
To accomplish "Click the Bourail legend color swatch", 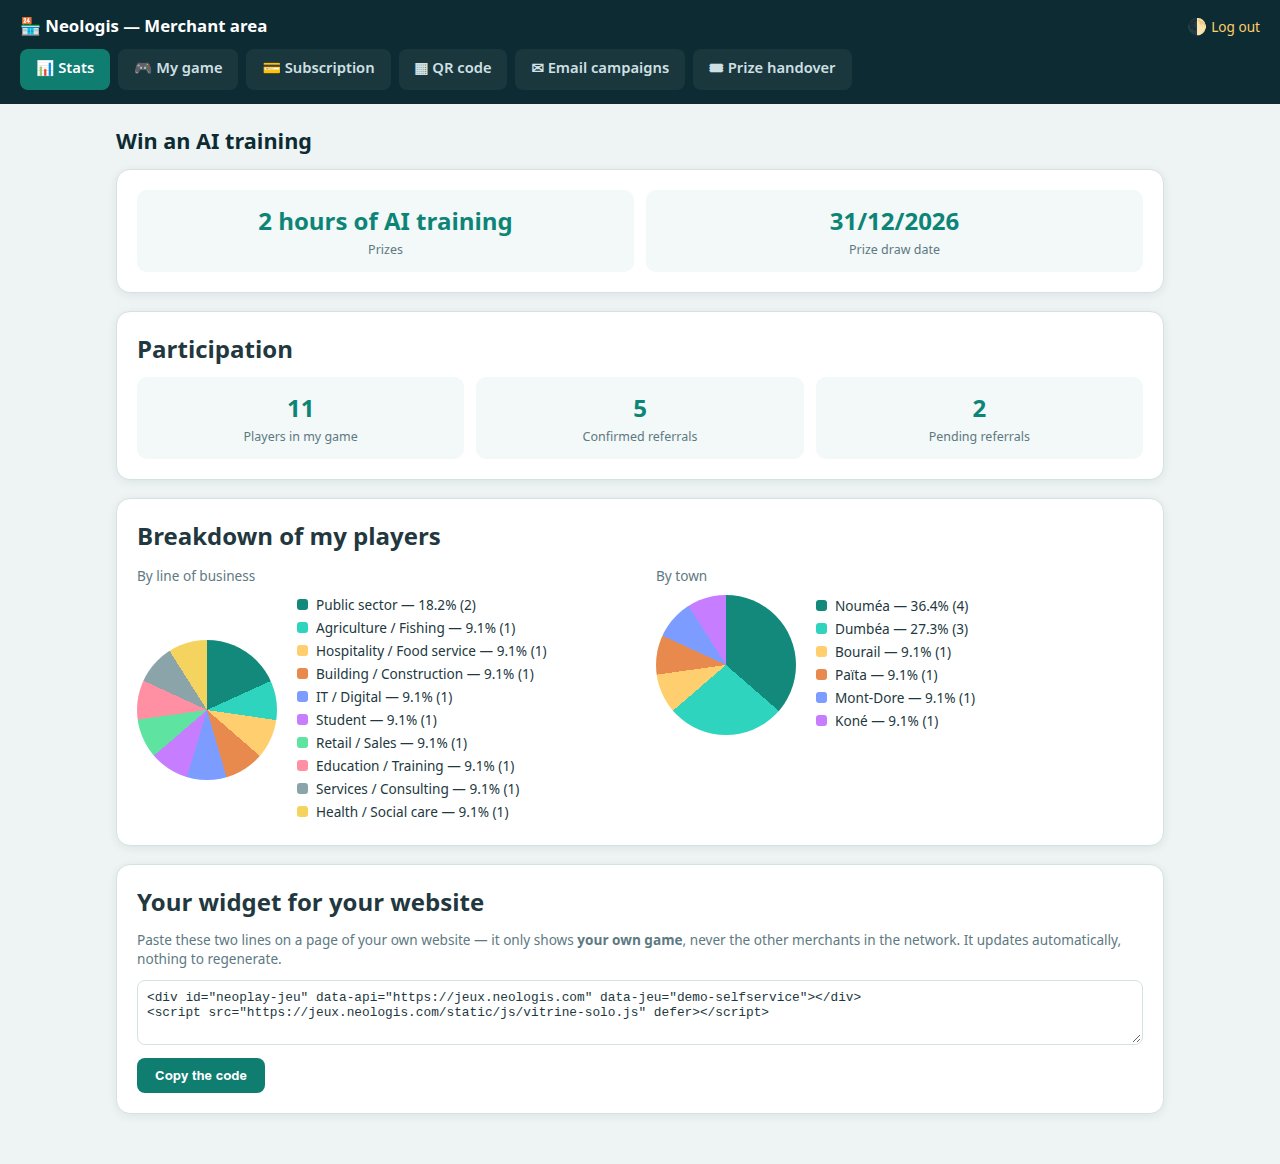I will 822,652.
